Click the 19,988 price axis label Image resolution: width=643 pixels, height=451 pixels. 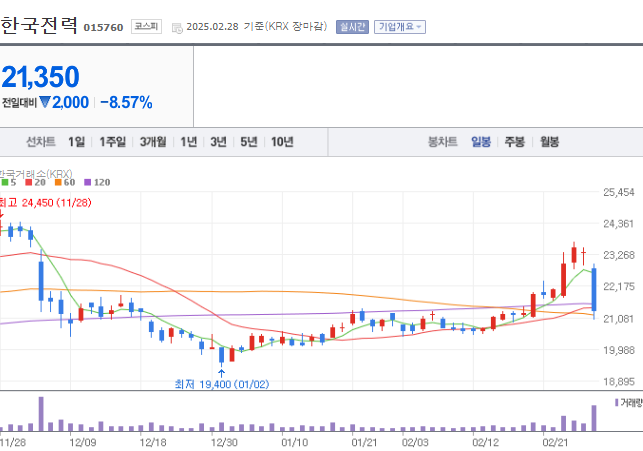[618, 350]
